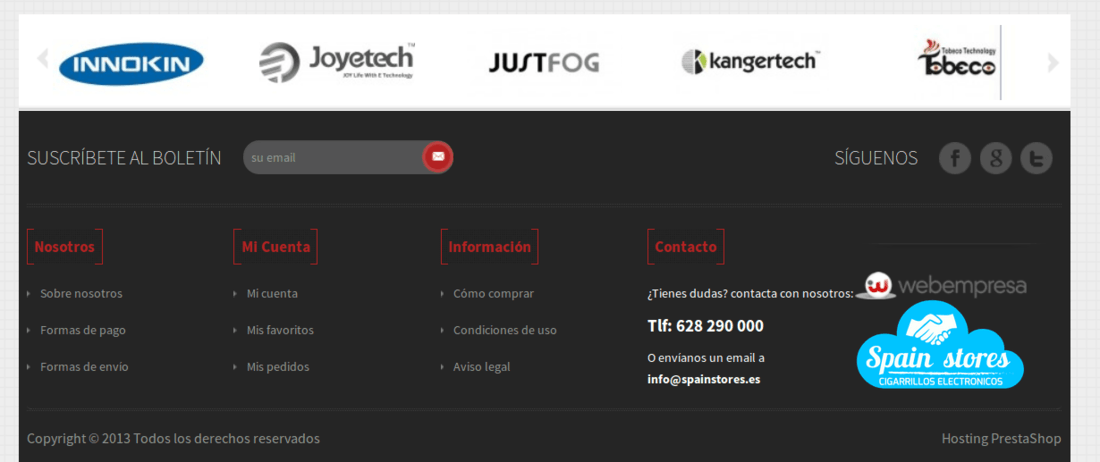1100x462 pixels.
Task: Open the Aviso legal link
Action: (x=481, y=367)
